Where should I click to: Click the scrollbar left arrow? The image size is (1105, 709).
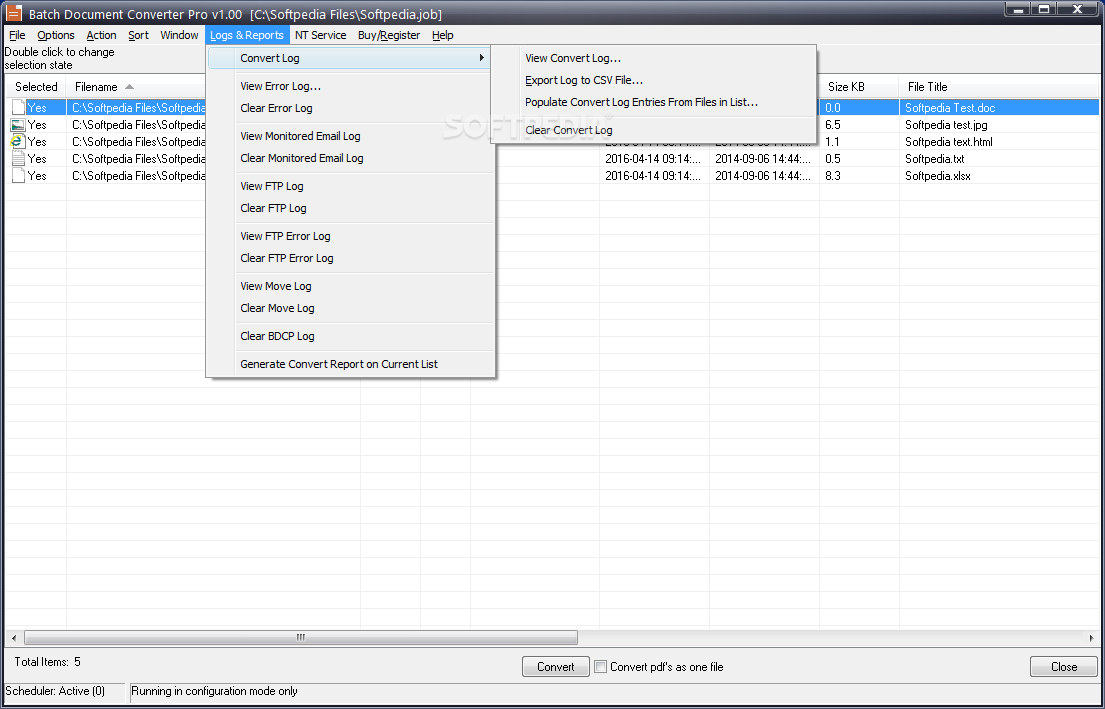click(x=14, y=638)
